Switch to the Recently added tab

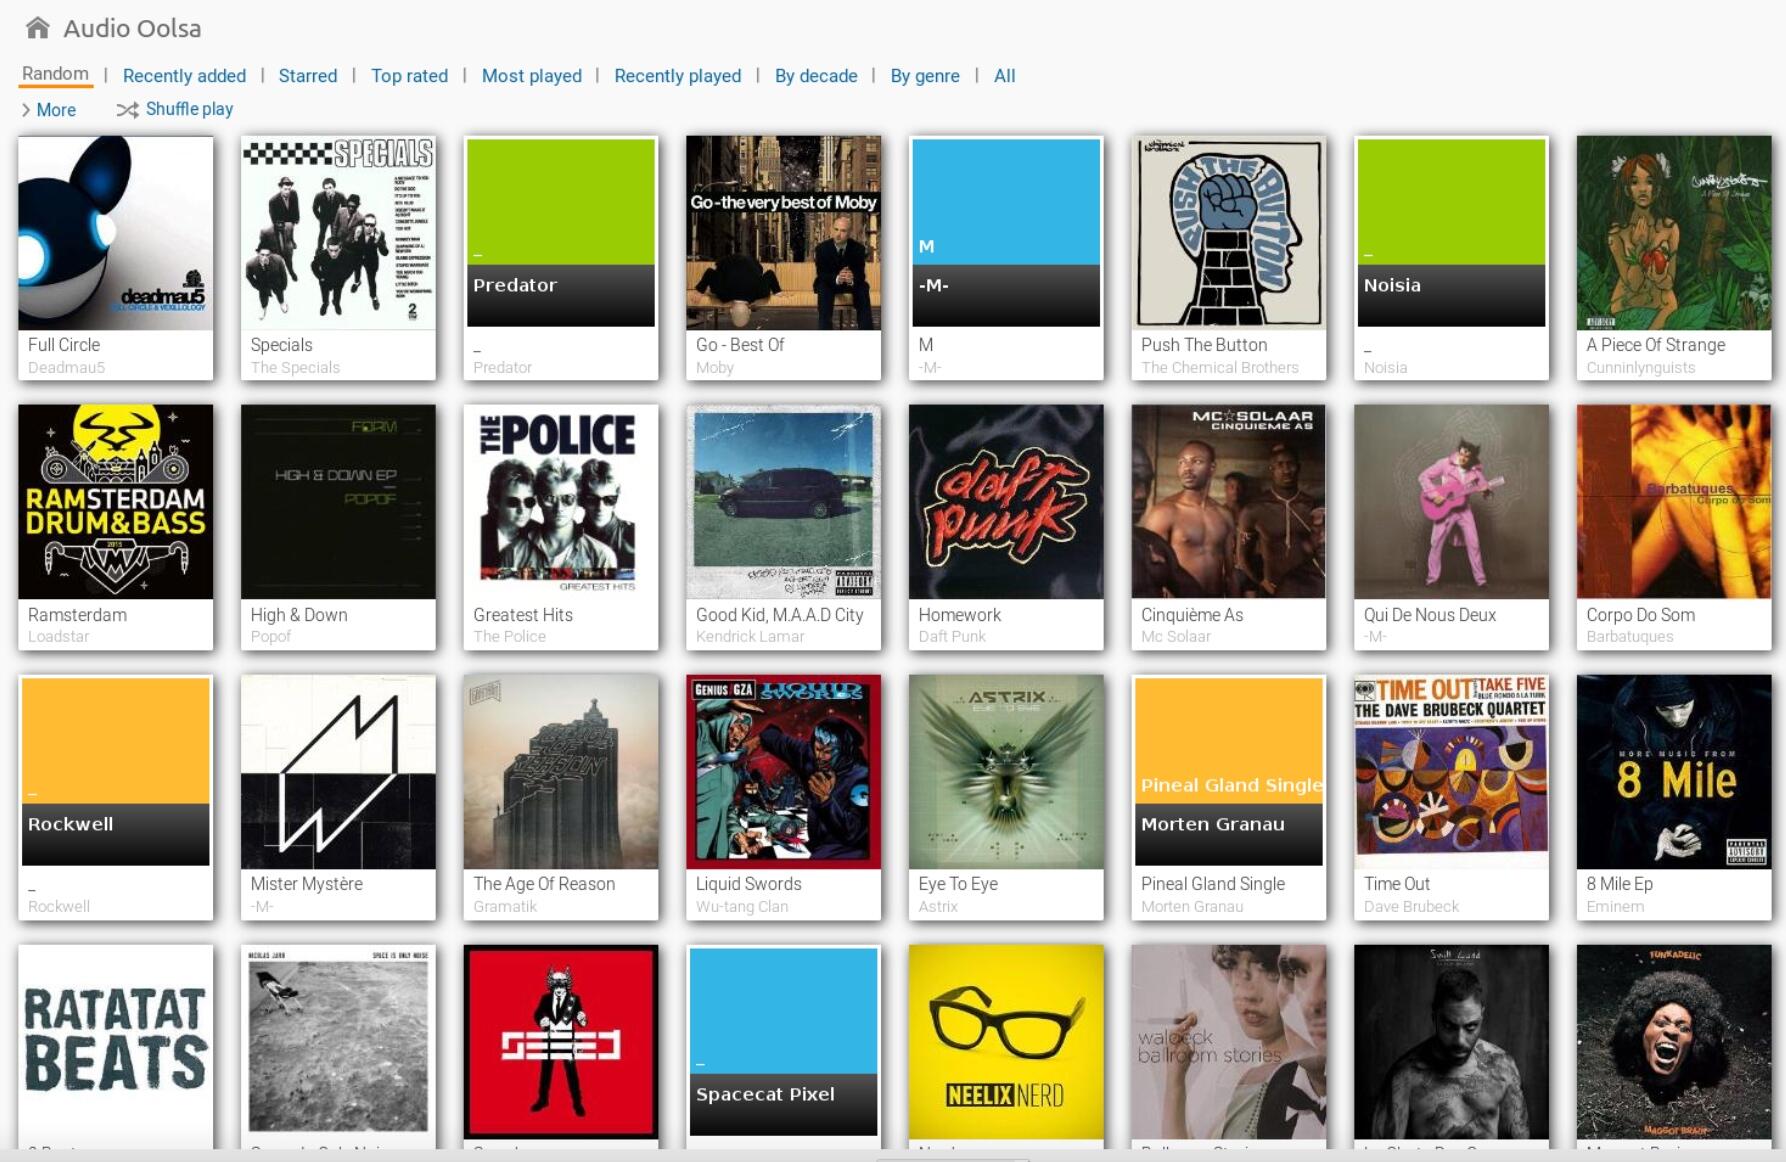coord(184,76)
